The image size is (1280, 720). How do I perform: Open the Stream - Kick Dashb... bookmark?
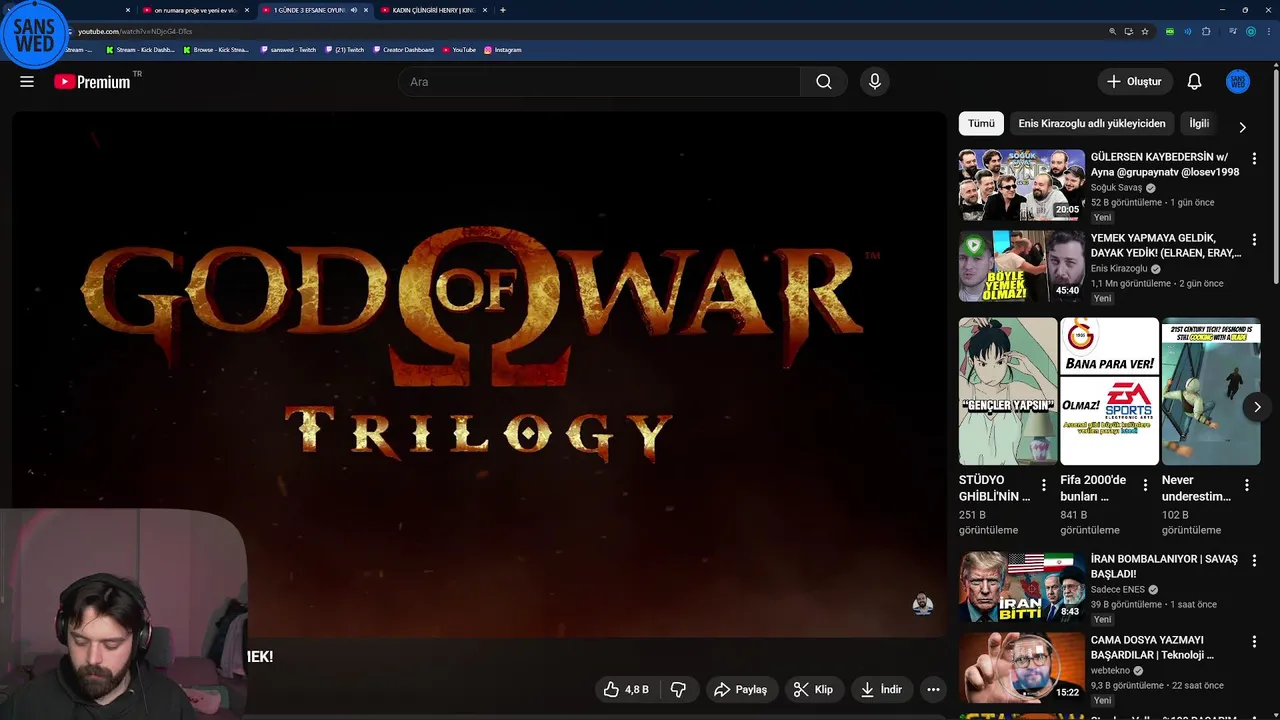(x=140, y=49)
